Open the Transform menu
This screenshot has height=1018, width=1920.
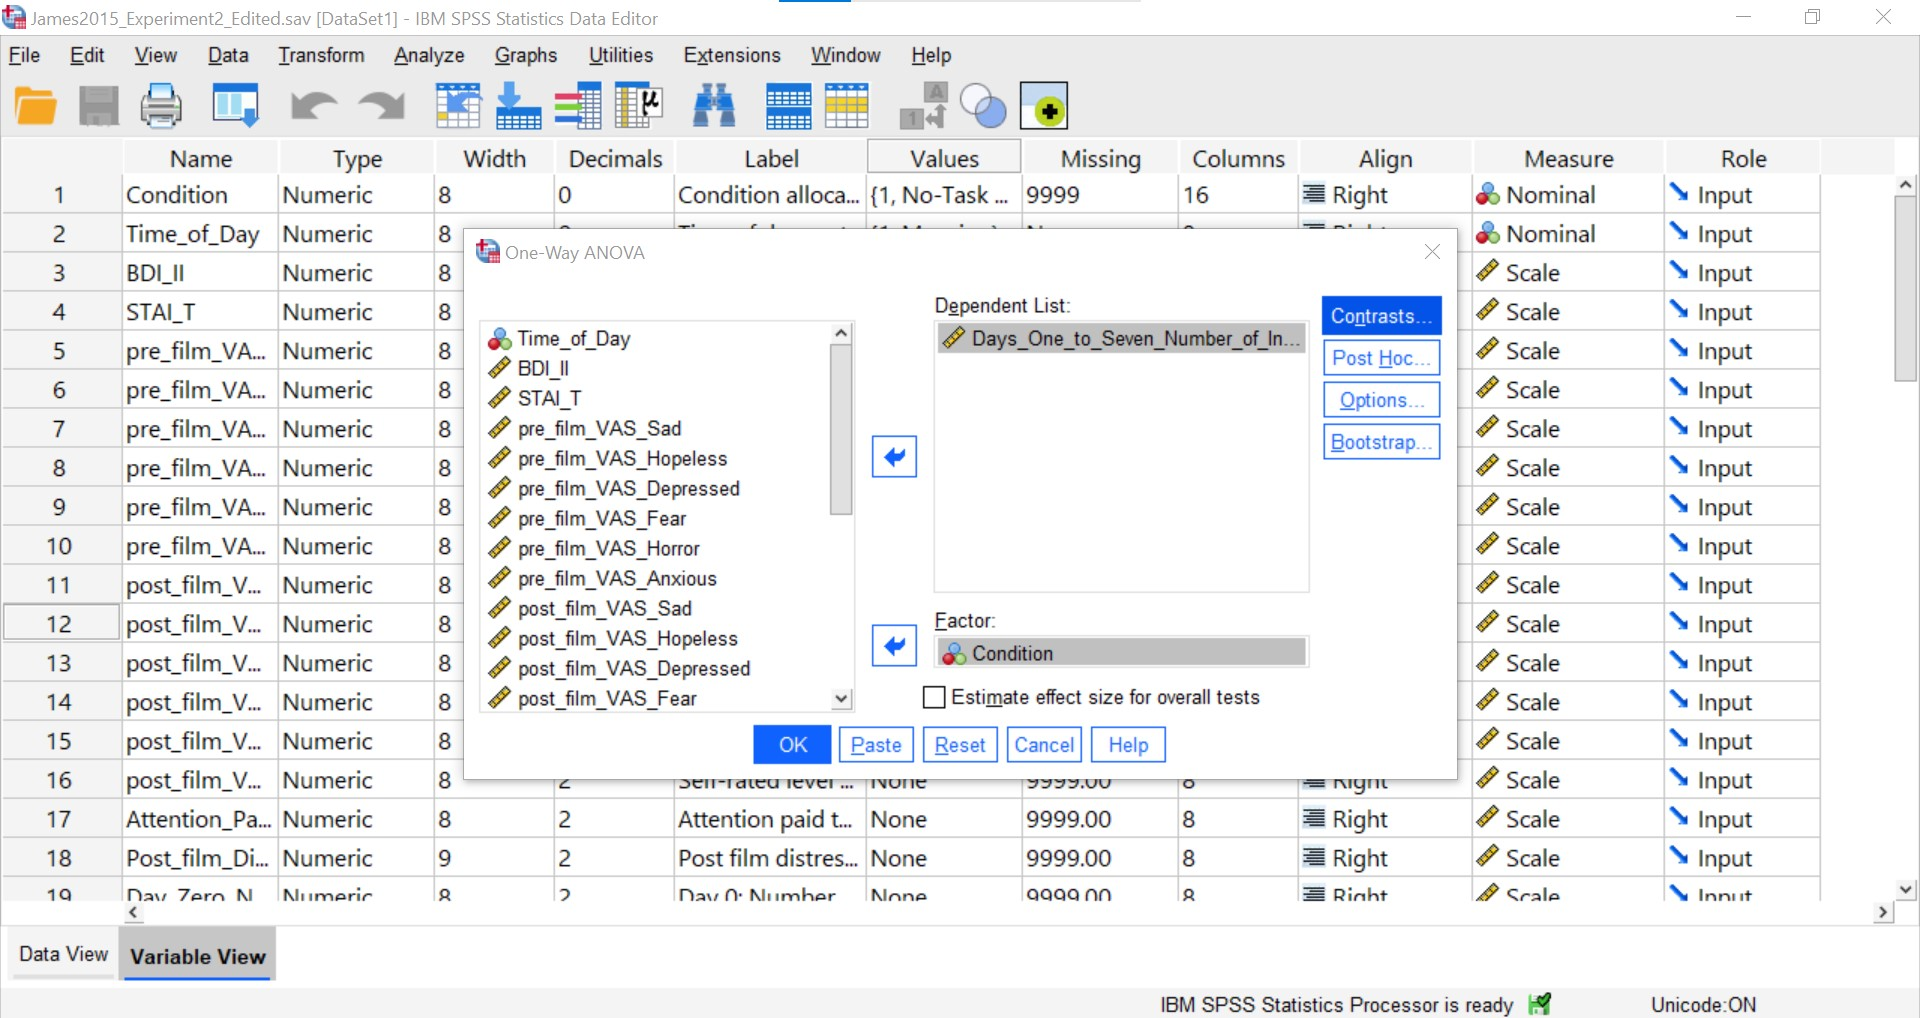[321, 55]
